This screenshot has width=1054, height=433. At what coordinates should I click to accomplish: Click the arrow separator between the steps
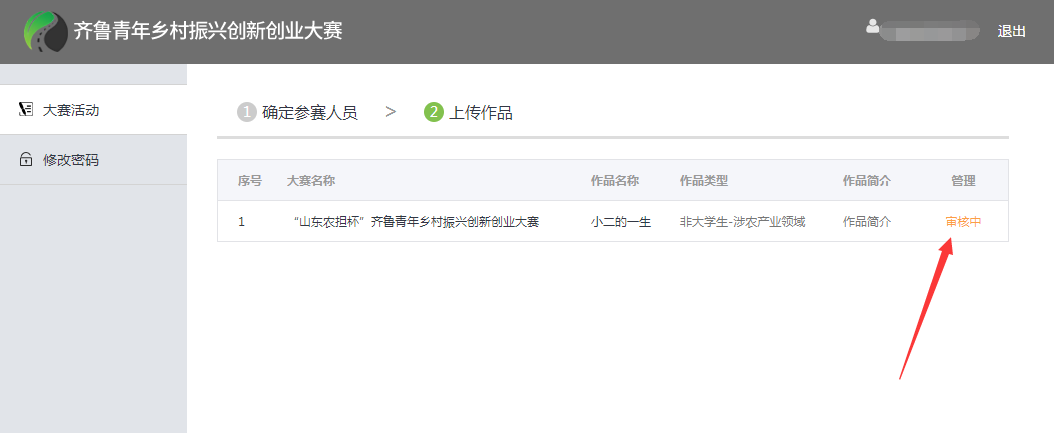(x=391, y=112)
